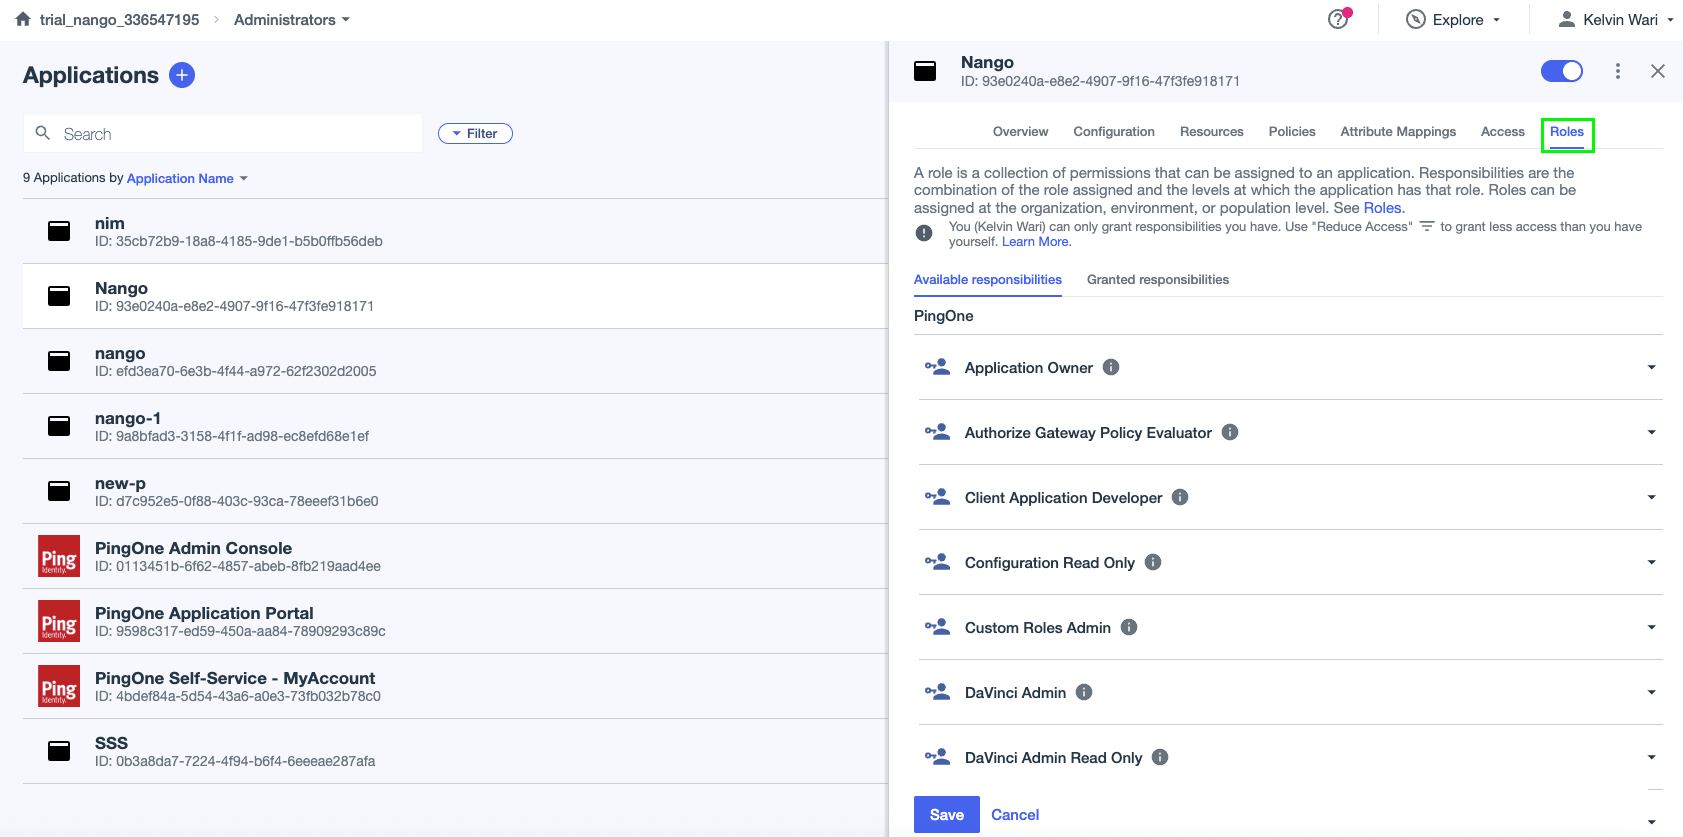
Task: Expand the DaVinci Admin role
Action: (x=1652, y=692)
